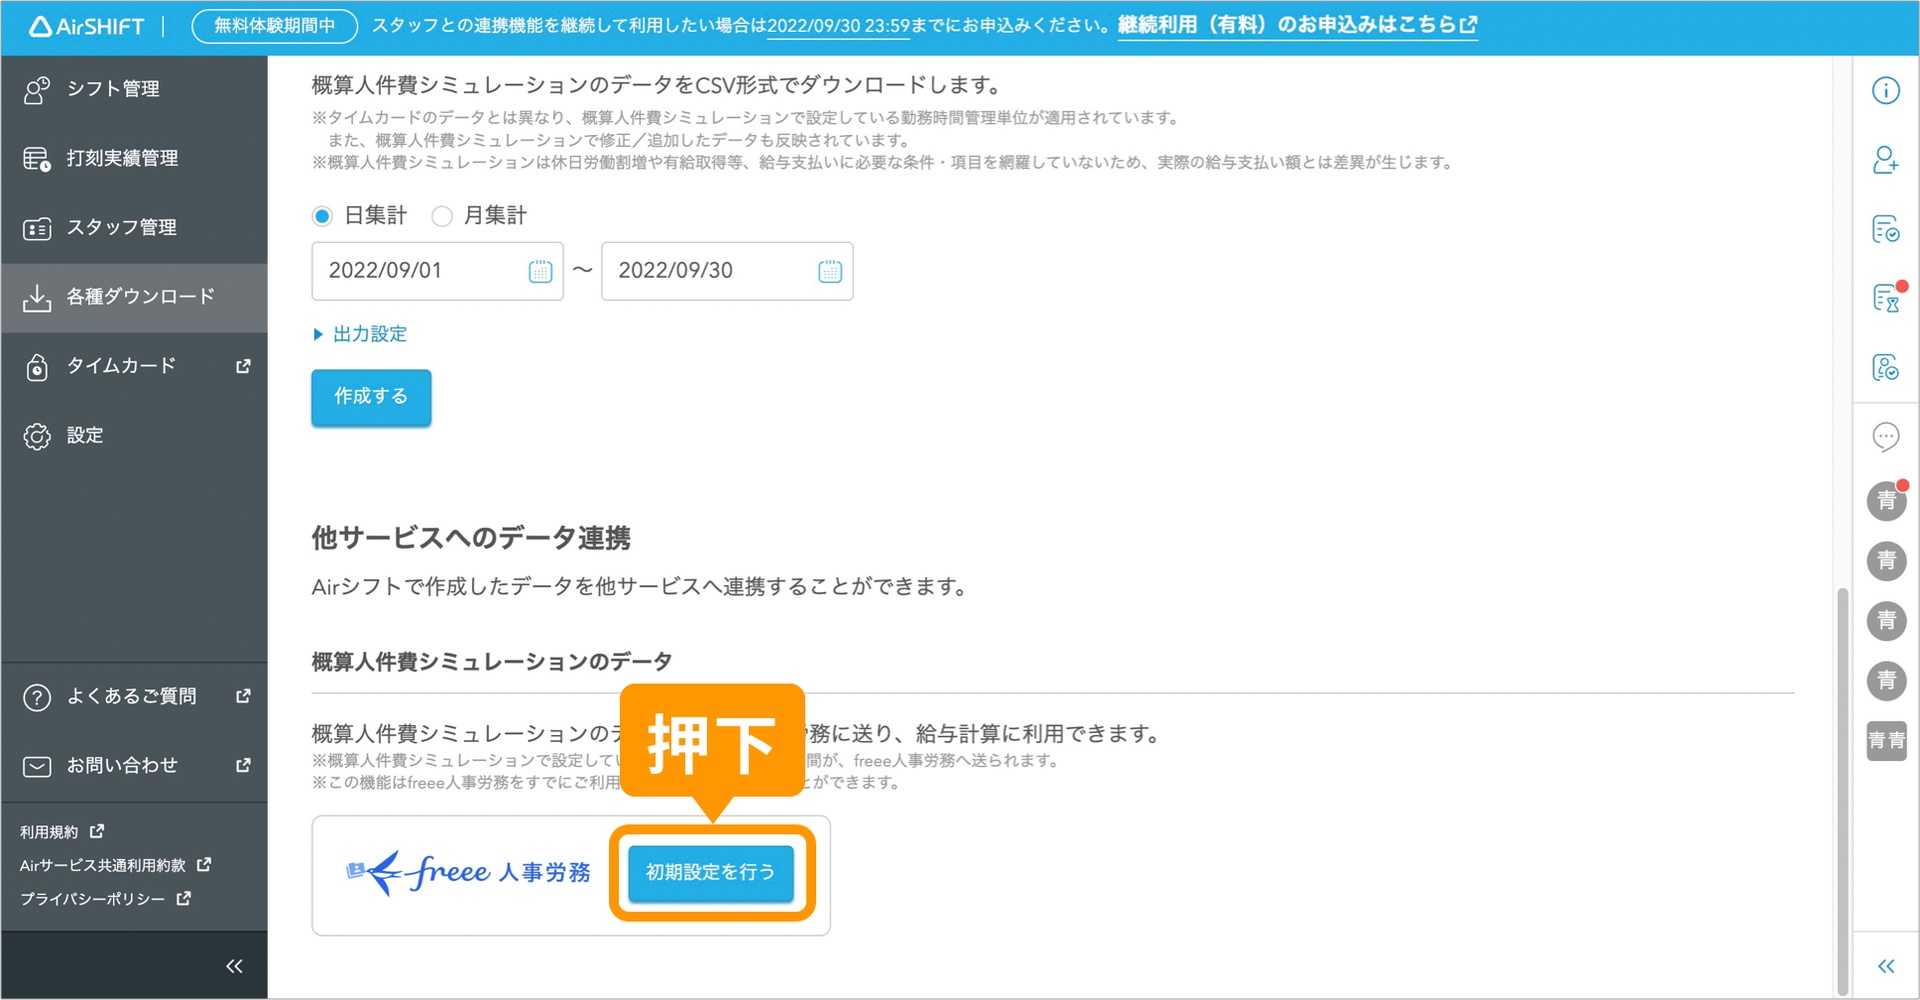Collapse the left navigation sidebar
Image resolution: width=1920 pixels, height=1000 pixels.
[x=234, y=966]
